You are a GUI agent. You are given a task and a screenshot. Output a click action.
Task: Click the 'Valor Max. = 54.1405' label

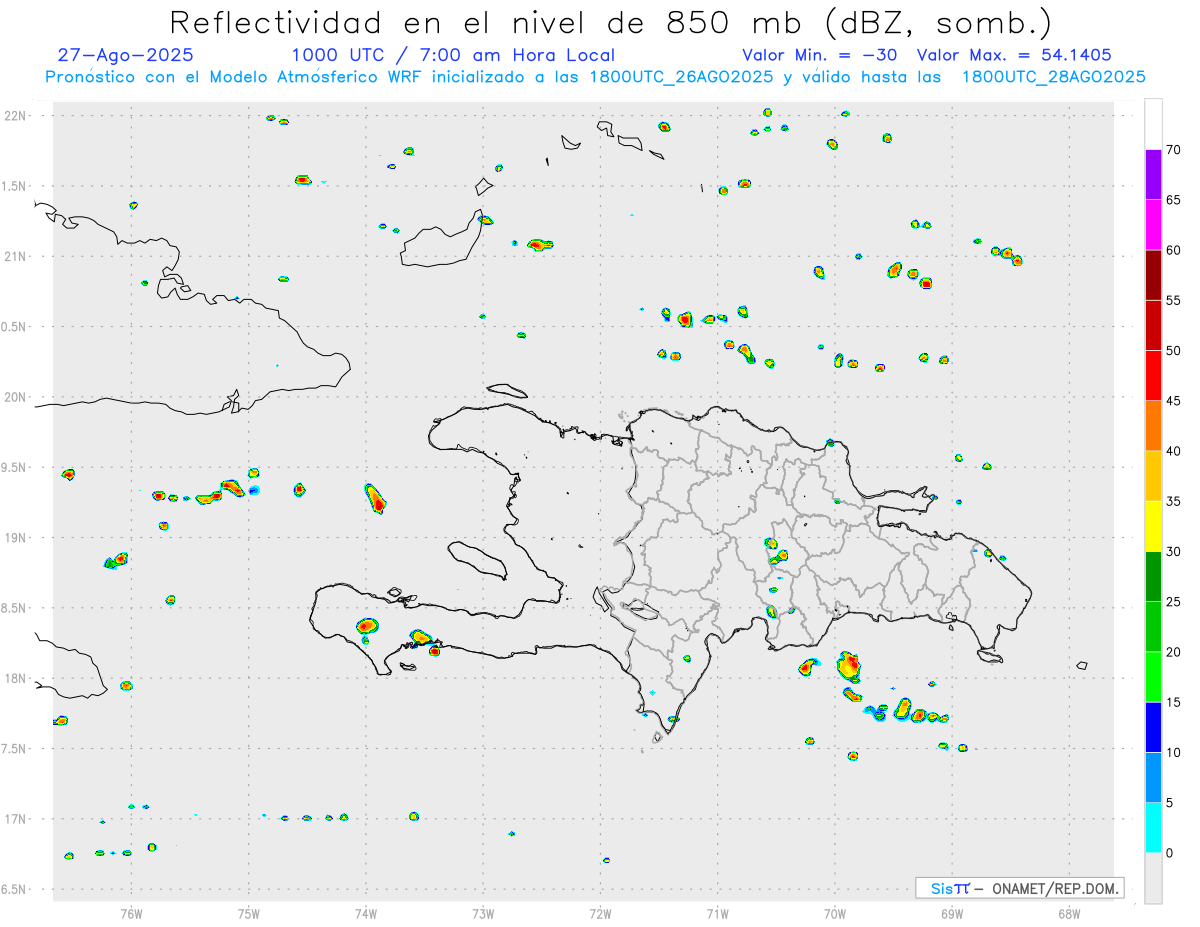[1014, 55]
